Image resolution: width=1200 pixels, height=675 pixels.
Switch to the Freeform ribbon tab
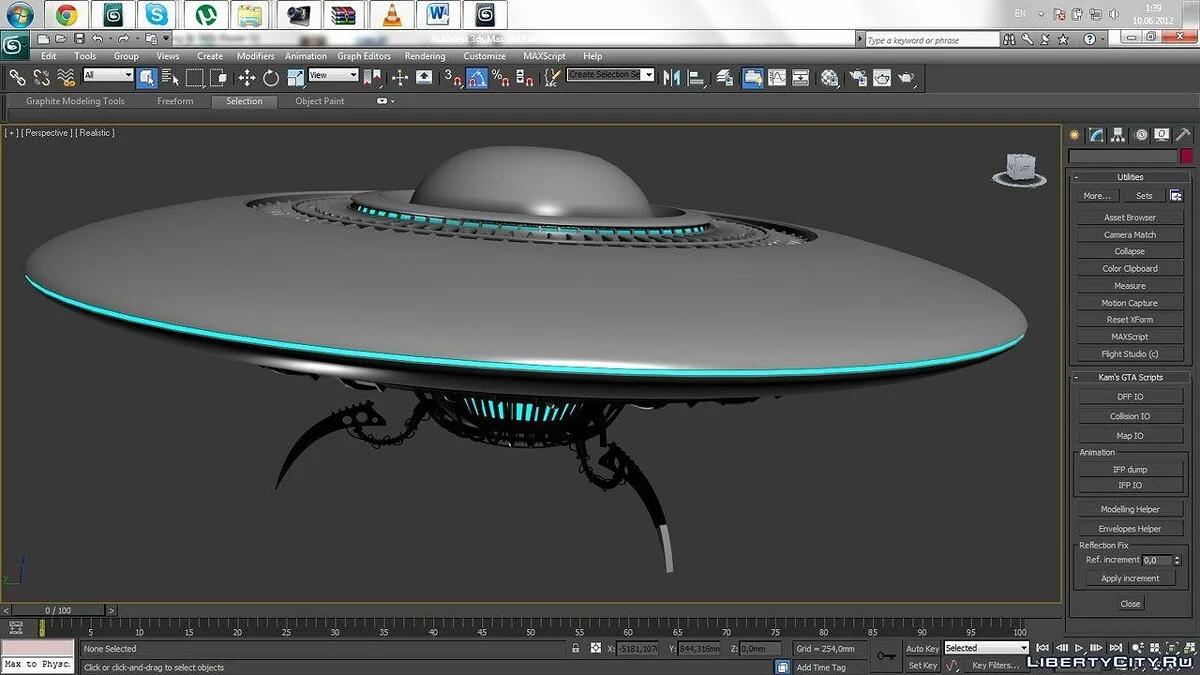click(175, 101)
